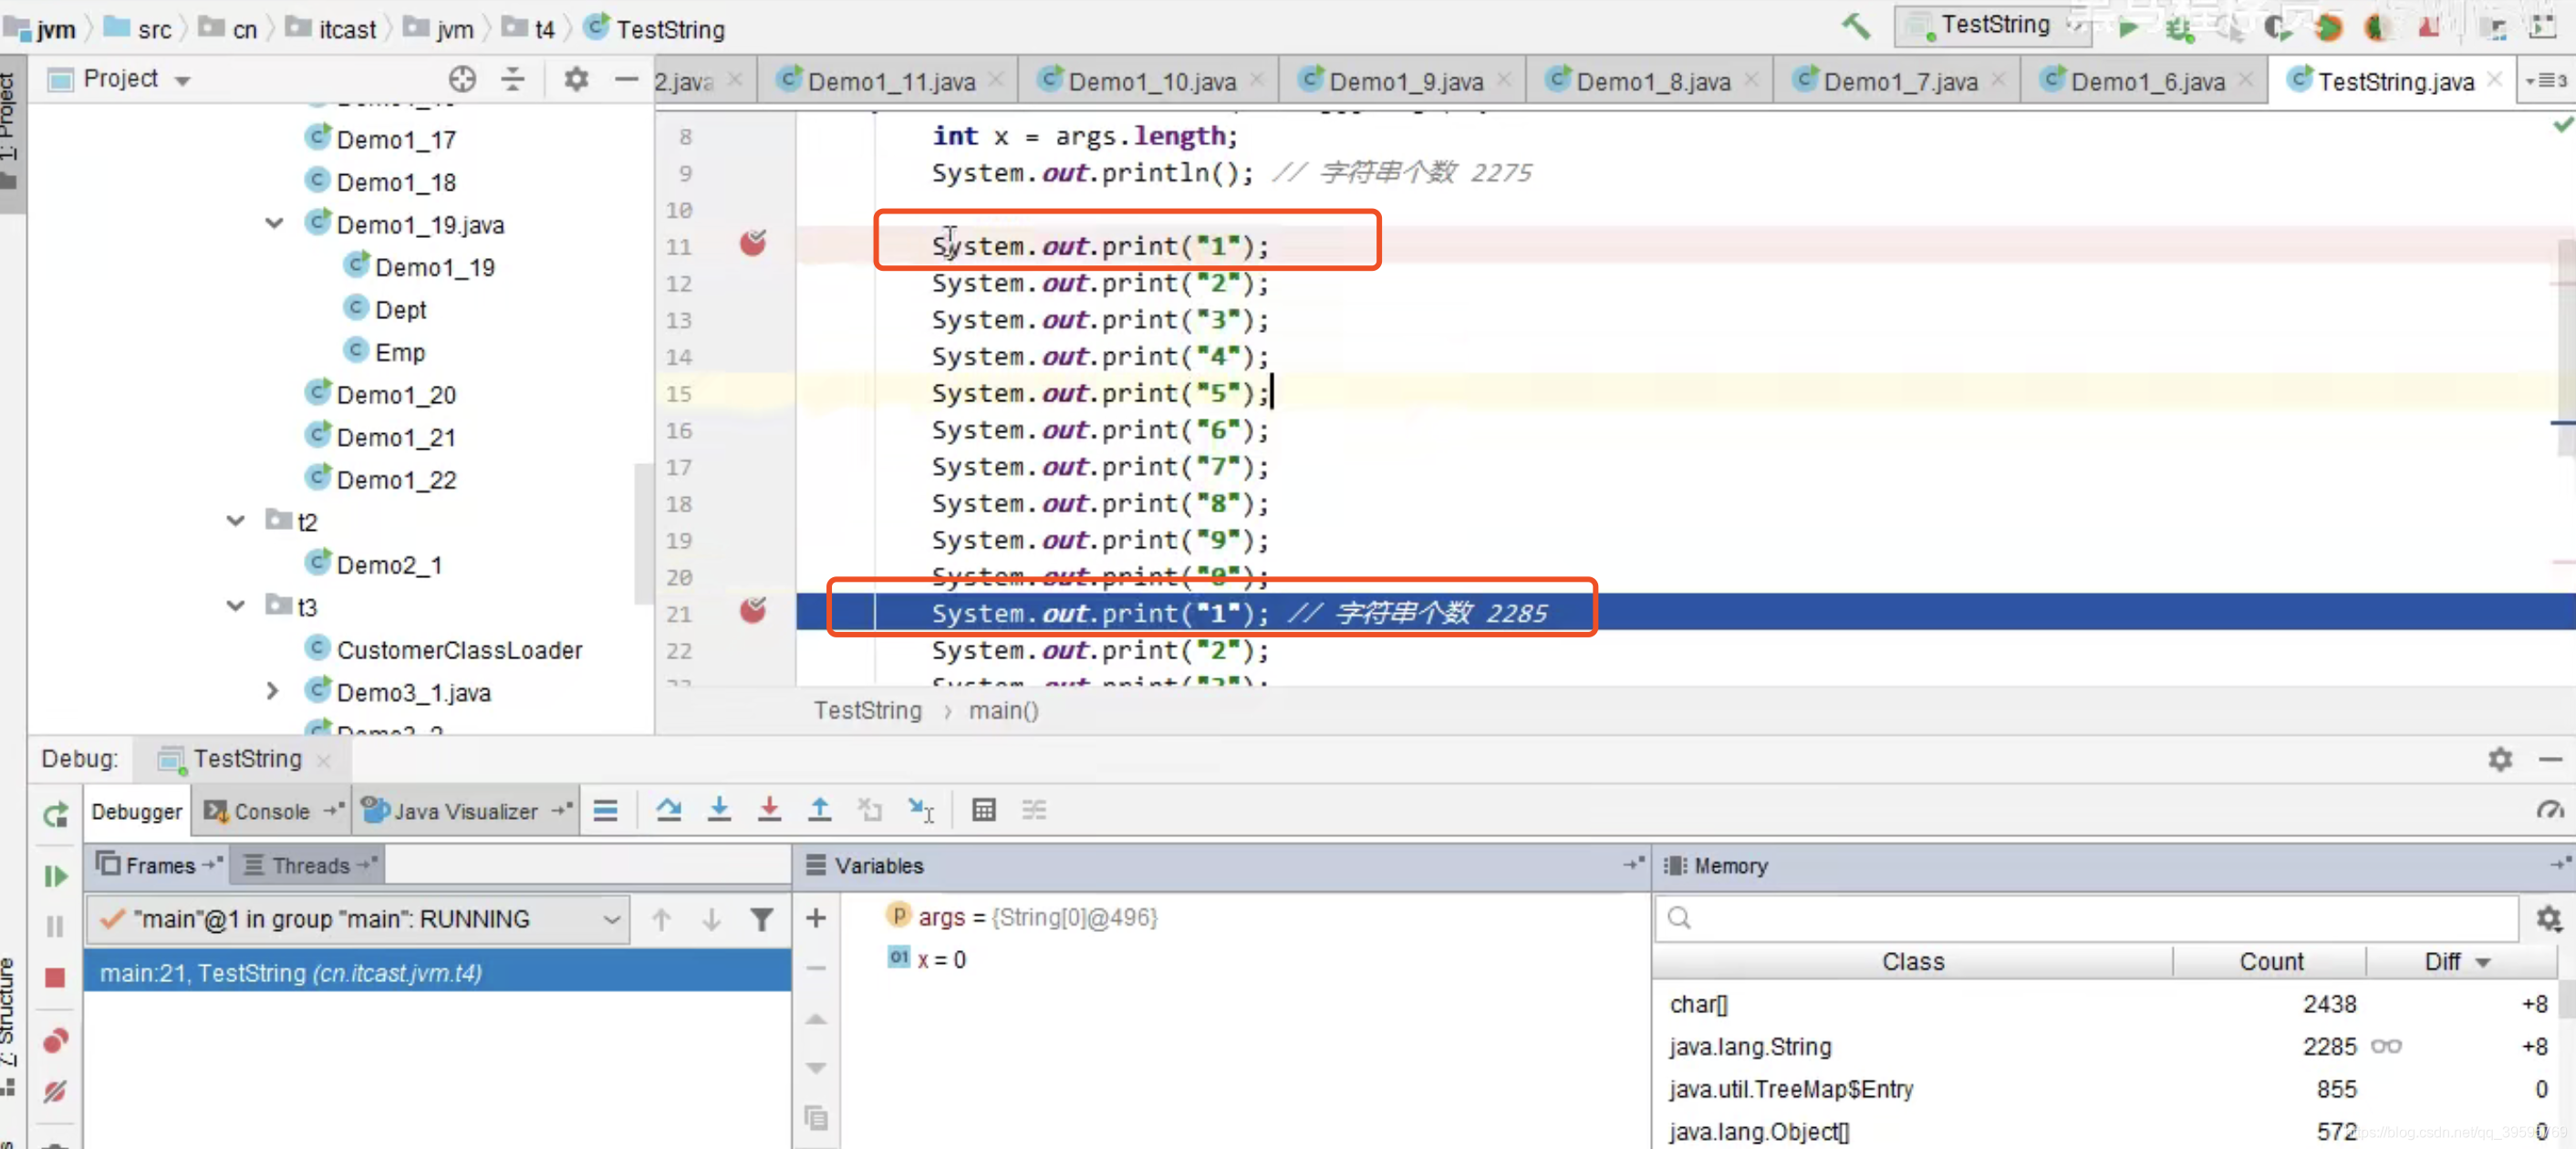This screenshot has height=1149, width=2576.
Task: Toggle breakpoint on line 21
Action: point(752,610)
